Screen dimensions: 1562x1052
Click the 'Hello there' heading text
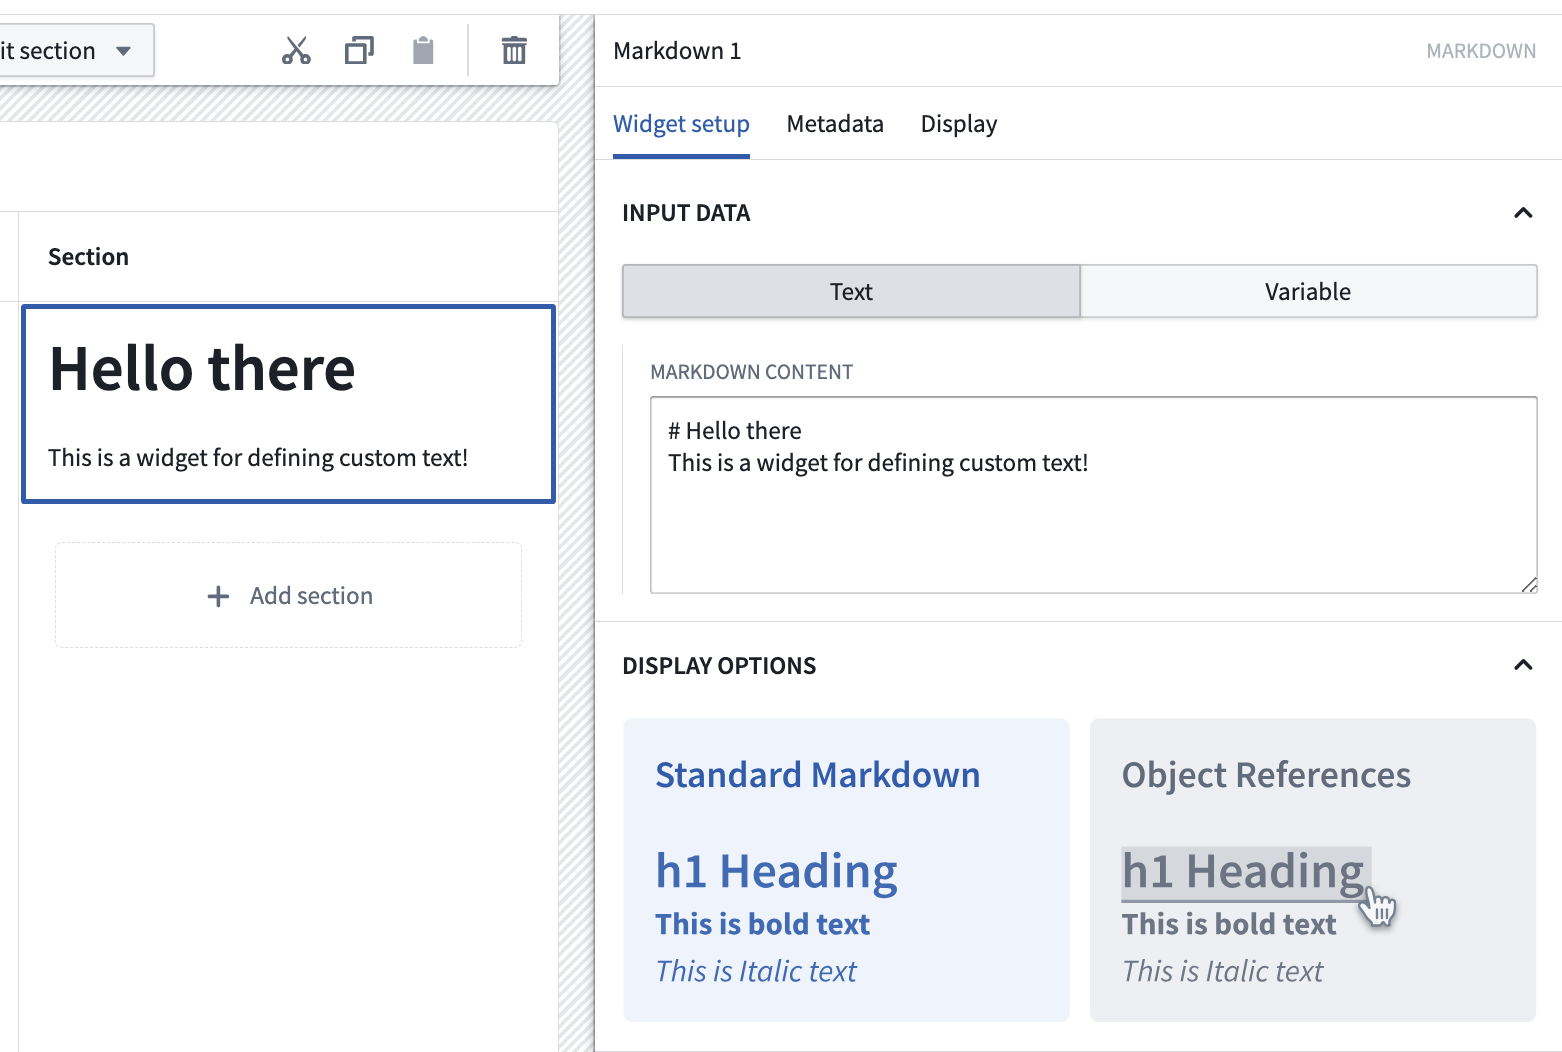tap(202, 369)
